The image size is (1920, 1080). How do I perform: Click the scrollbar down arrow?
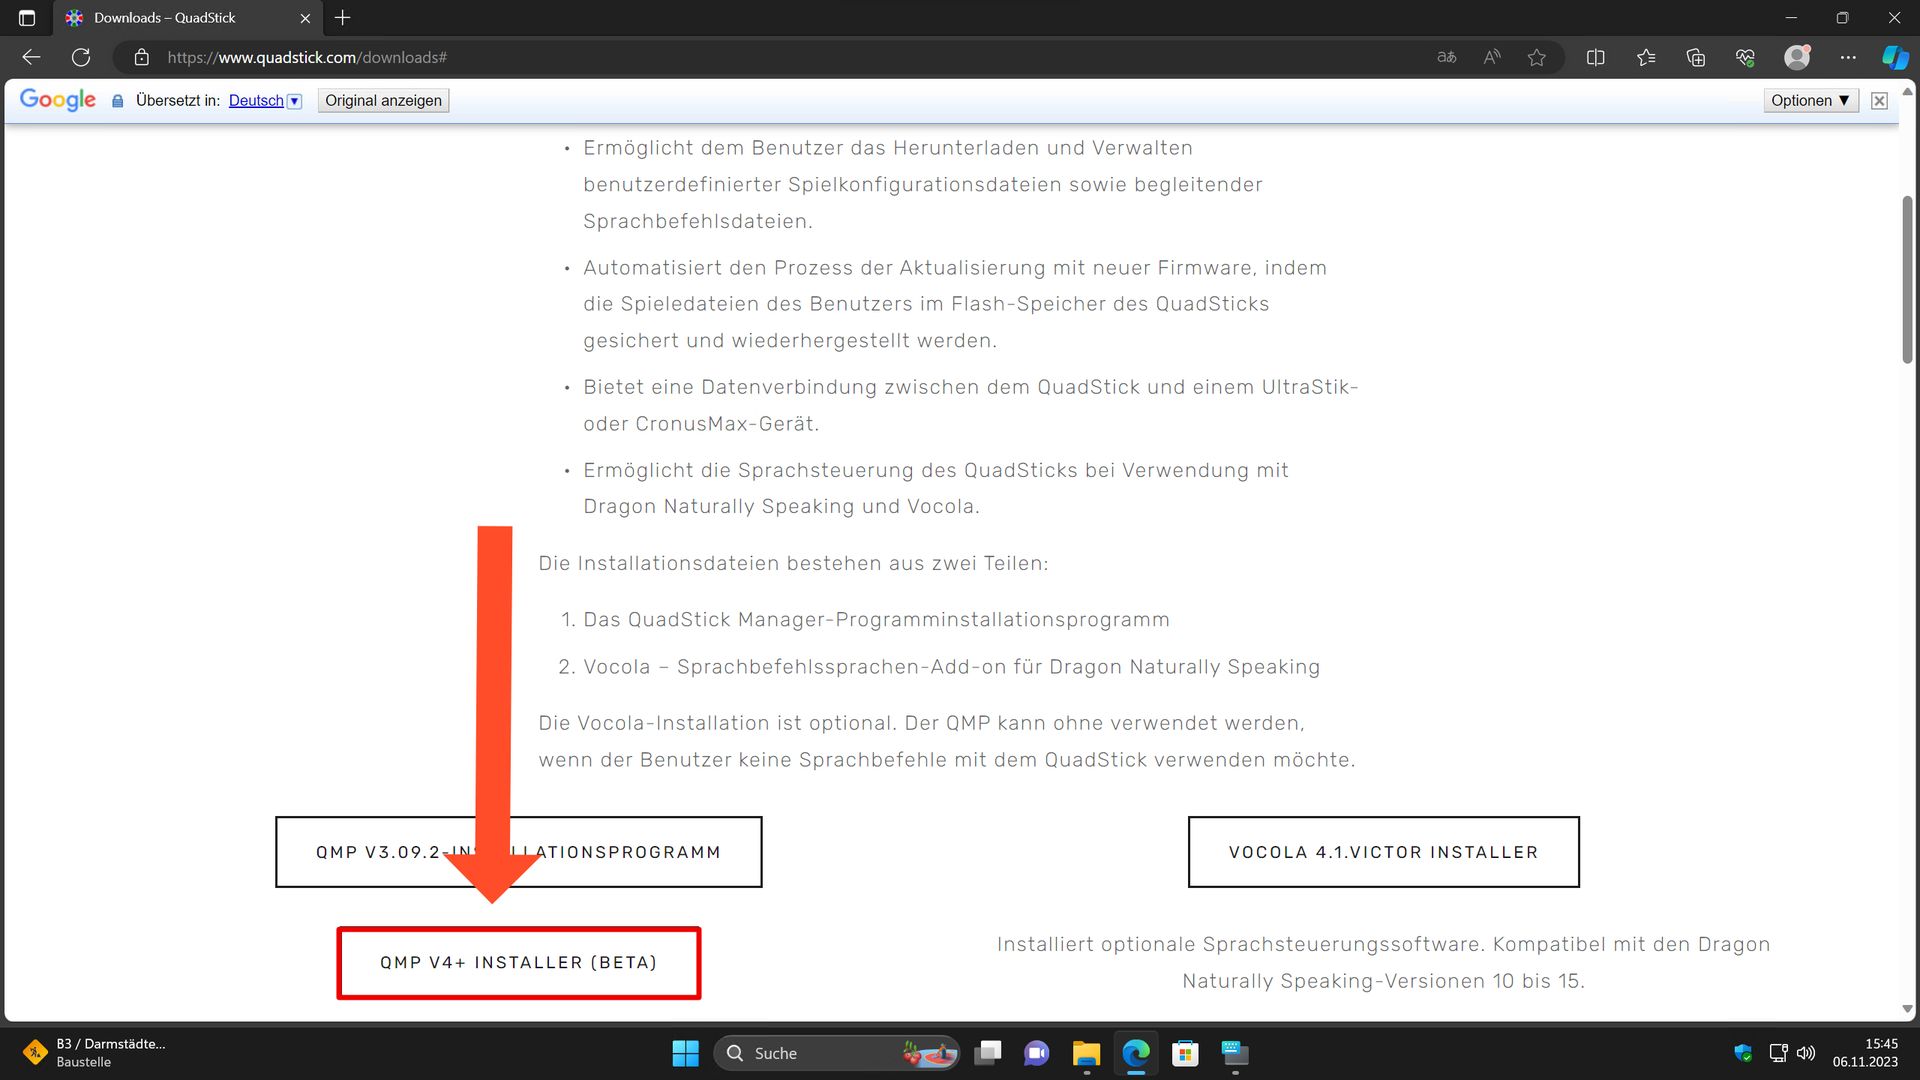(1907, 1009)
